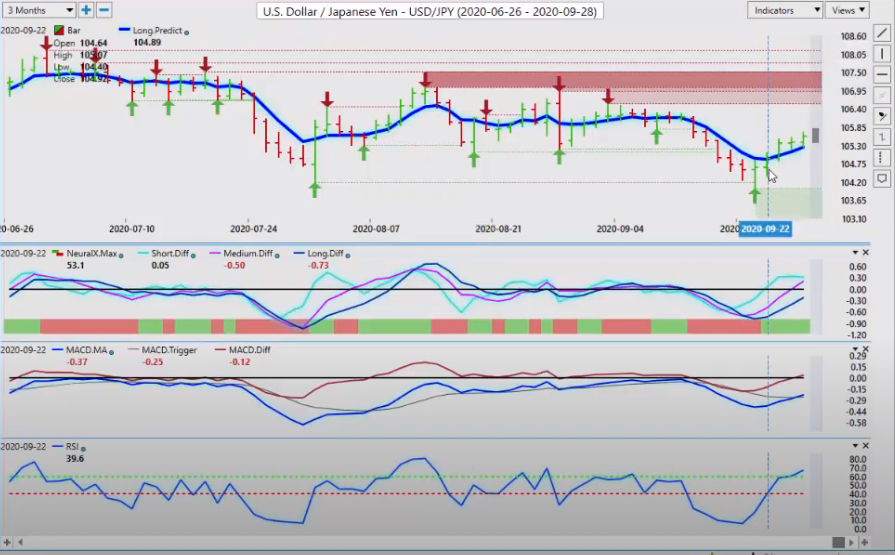This screenshot has width=895, height=555.
Task: Click the MACD.MA value -0.37
Action: (76, 362)
